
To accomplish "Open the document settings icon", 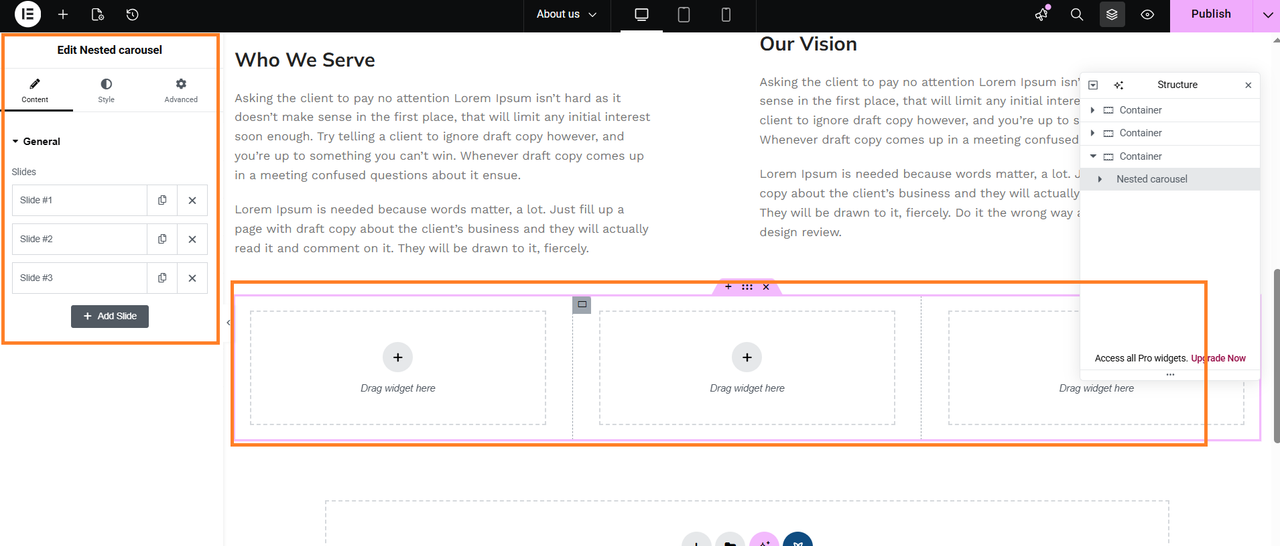I will (x=97, y=14).
